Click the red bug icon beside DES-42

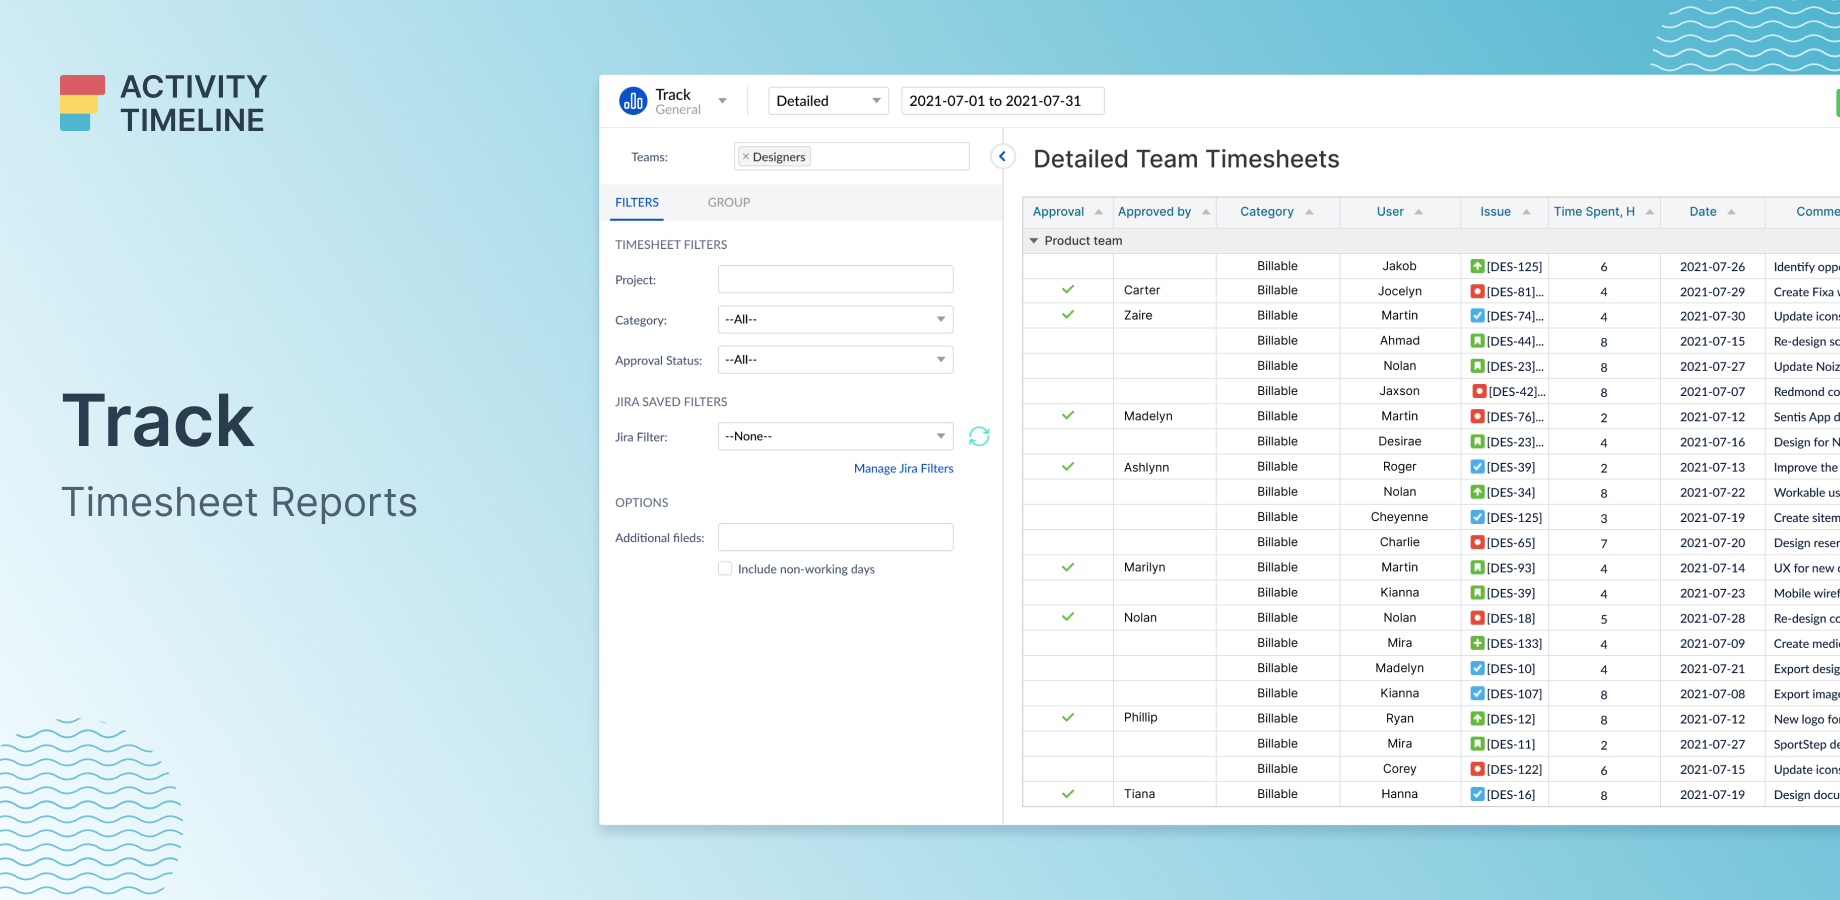pyautogui.click(x=1479, y=392)
